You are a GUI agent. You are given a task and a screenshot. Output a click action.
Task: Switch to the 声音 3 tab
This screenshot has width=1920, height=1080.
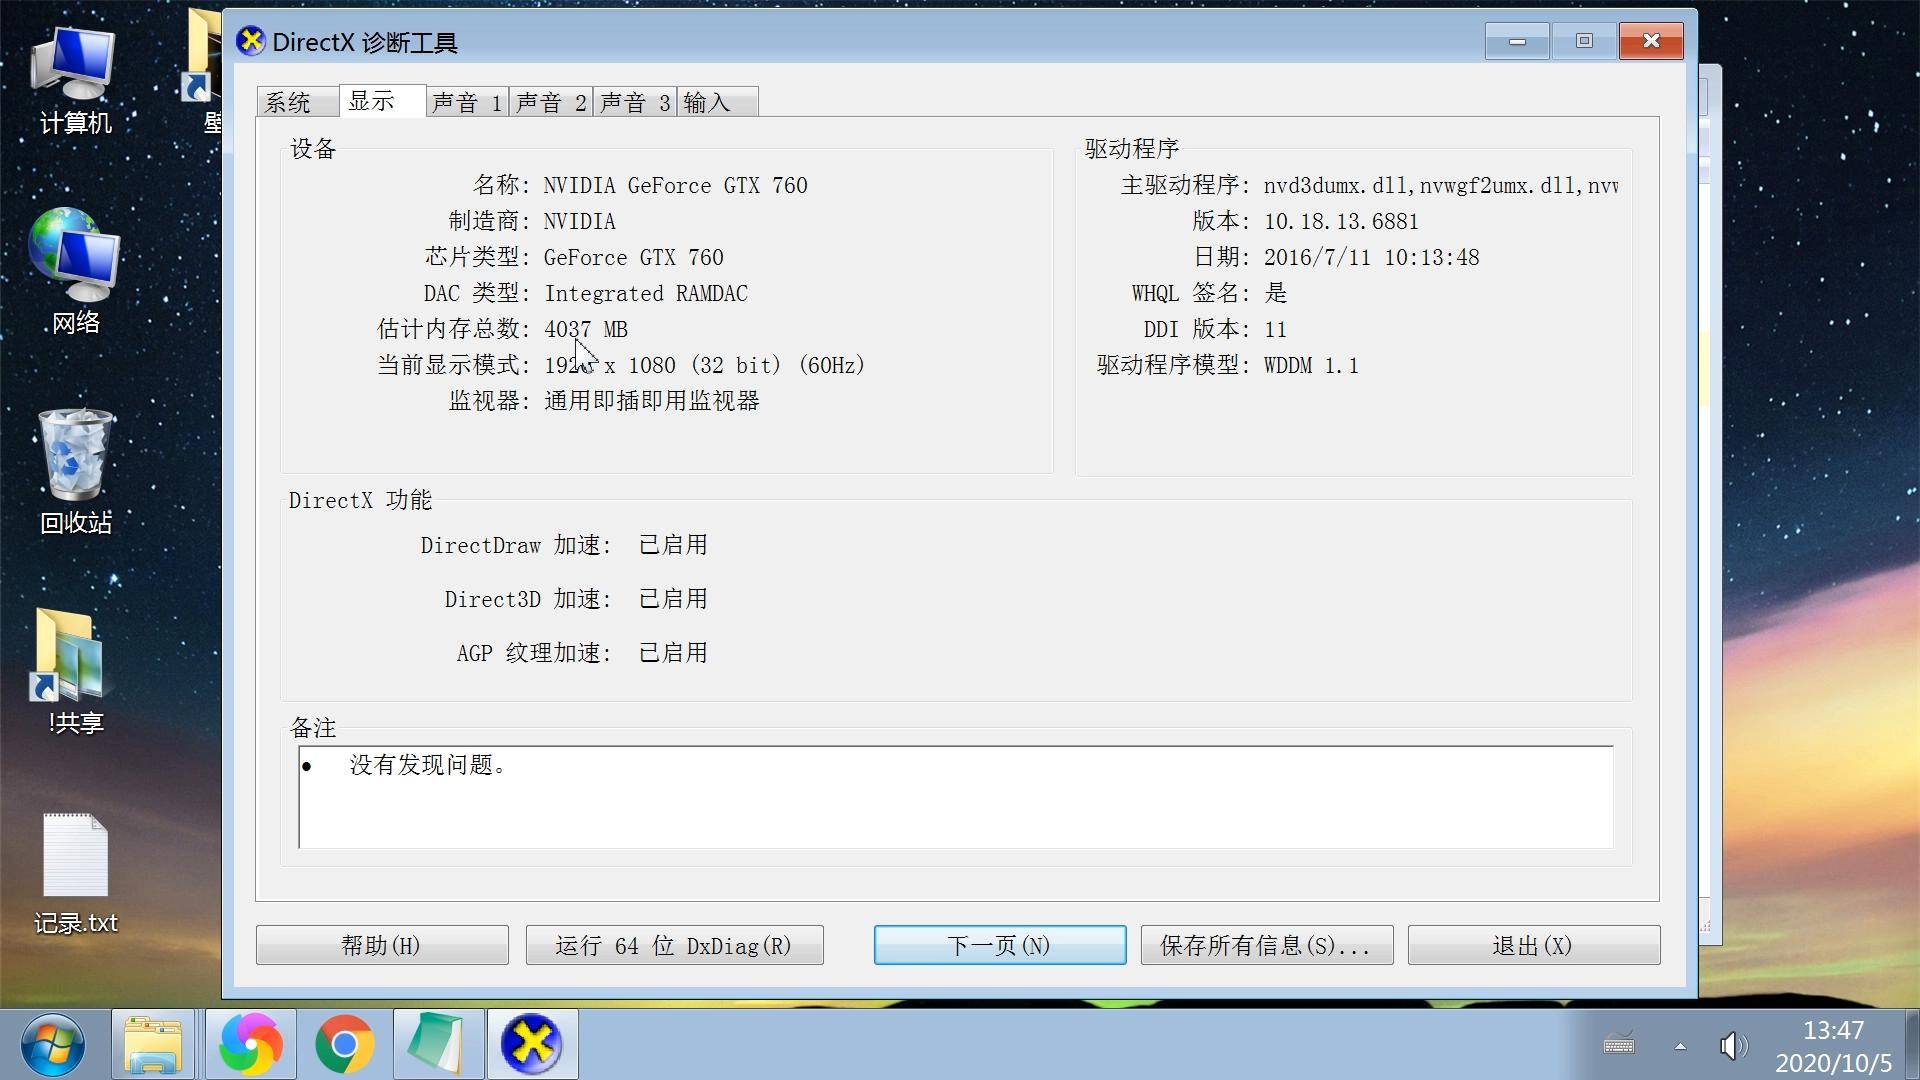click(635, 102)
